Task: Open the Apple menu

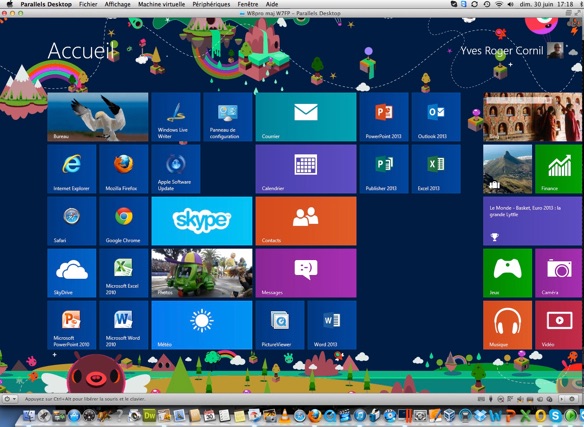Action: tap(10, 4)
